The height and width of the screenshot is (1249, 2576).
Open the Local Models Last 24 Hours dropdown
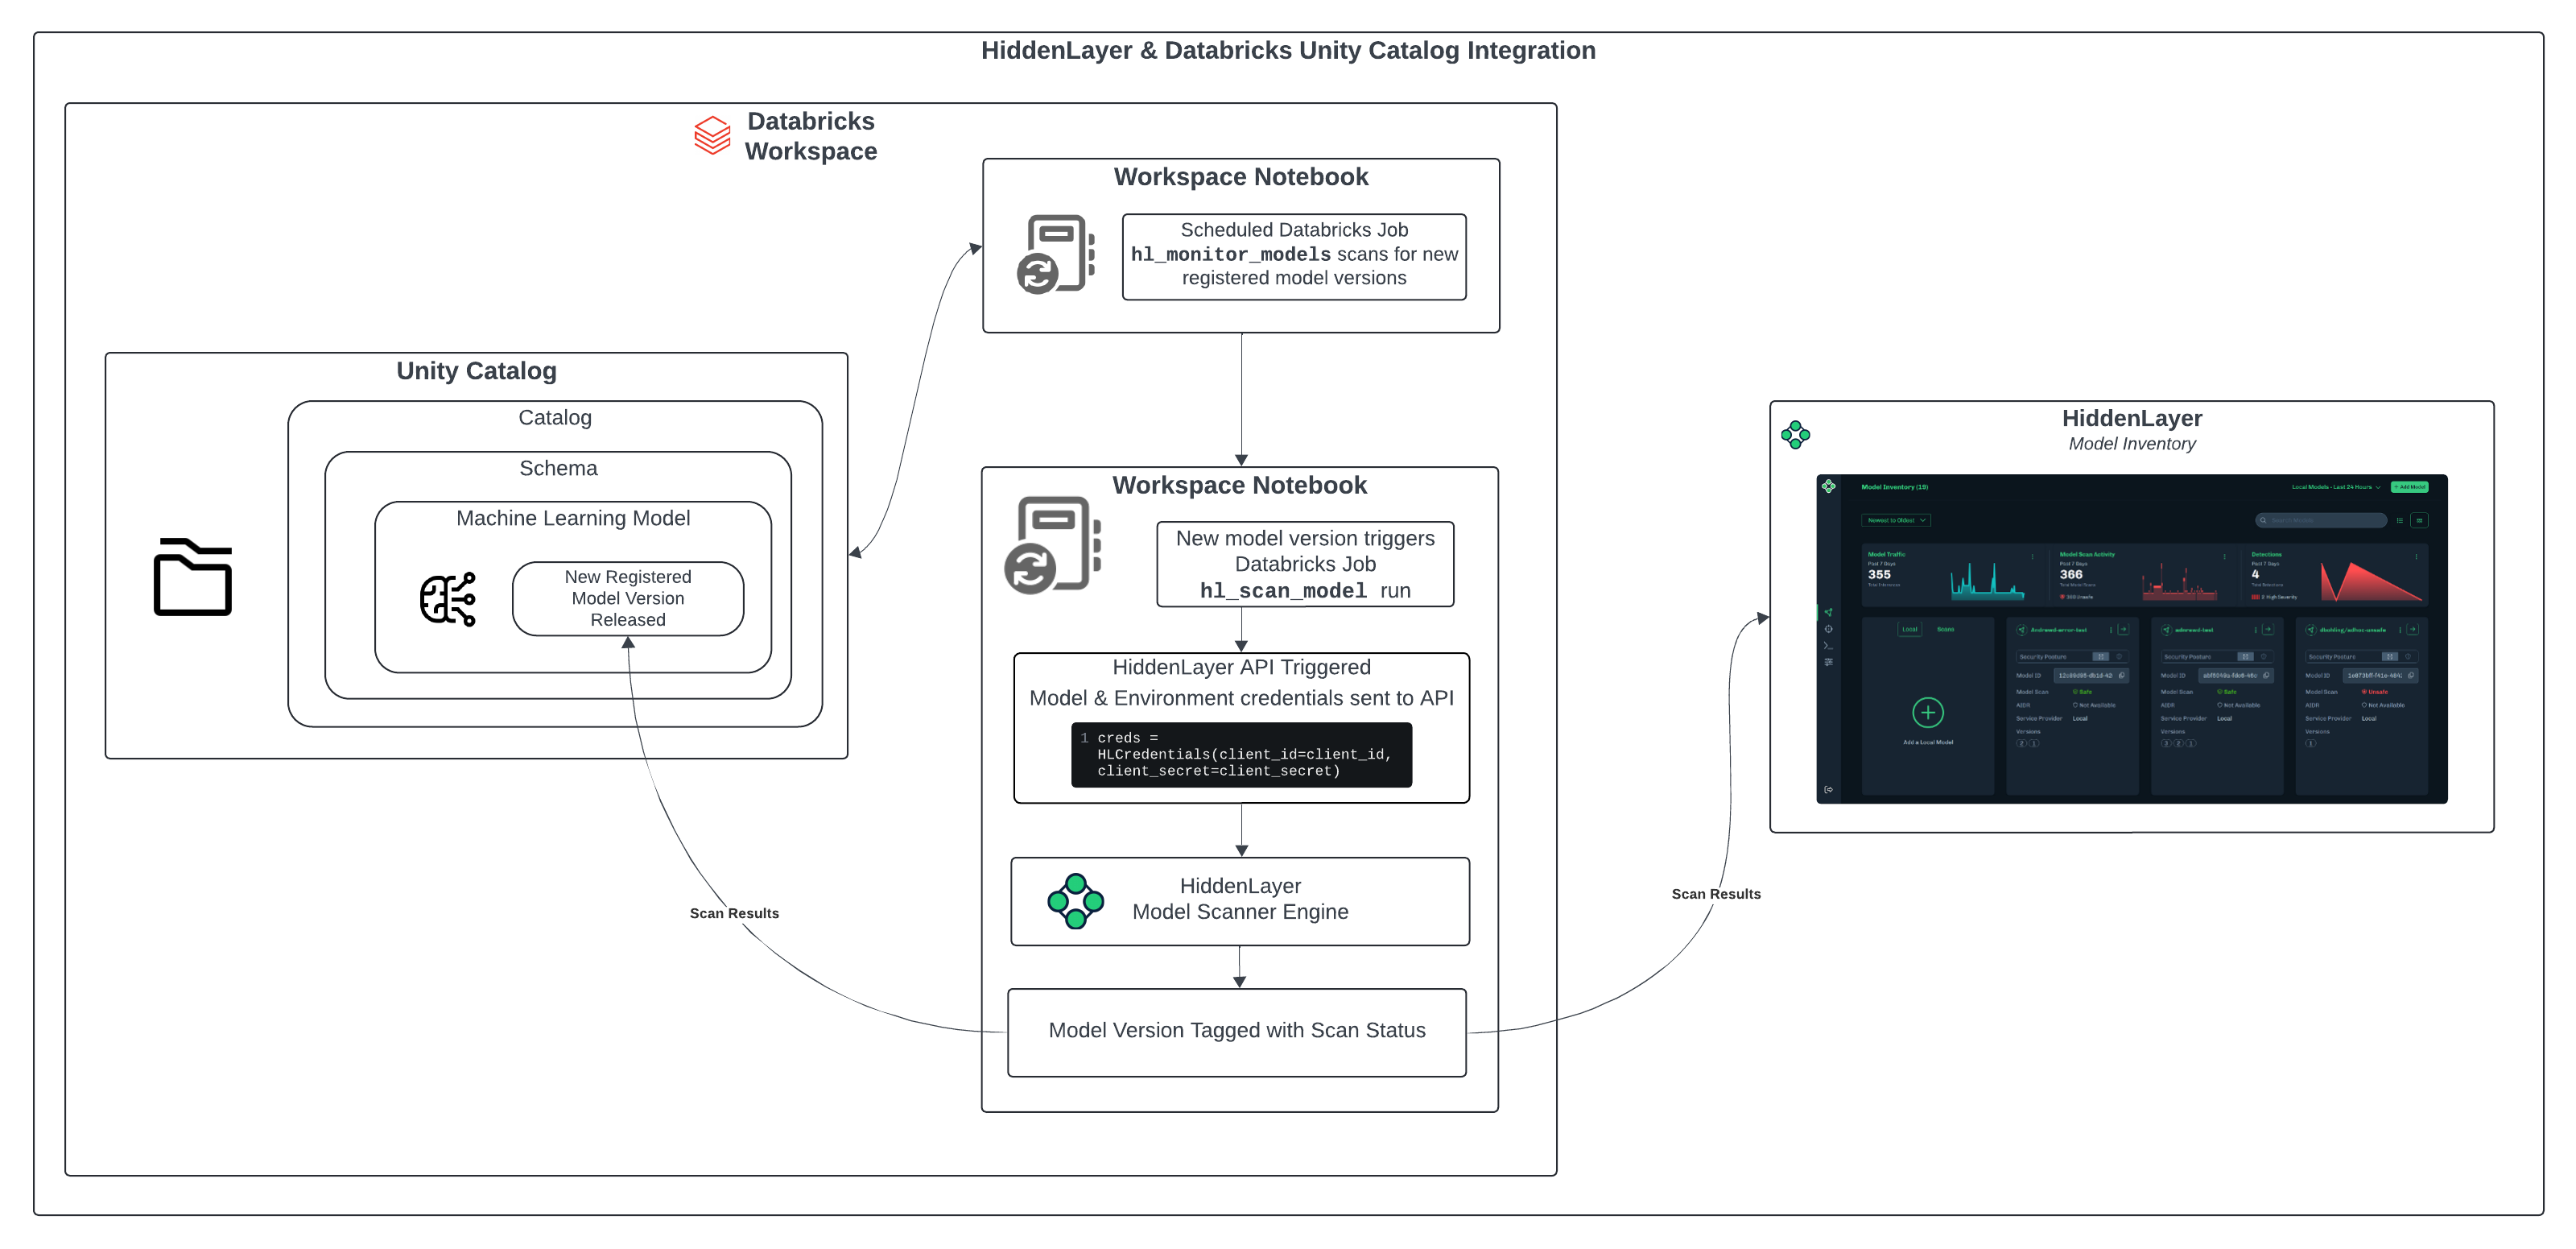point(2337,487)
